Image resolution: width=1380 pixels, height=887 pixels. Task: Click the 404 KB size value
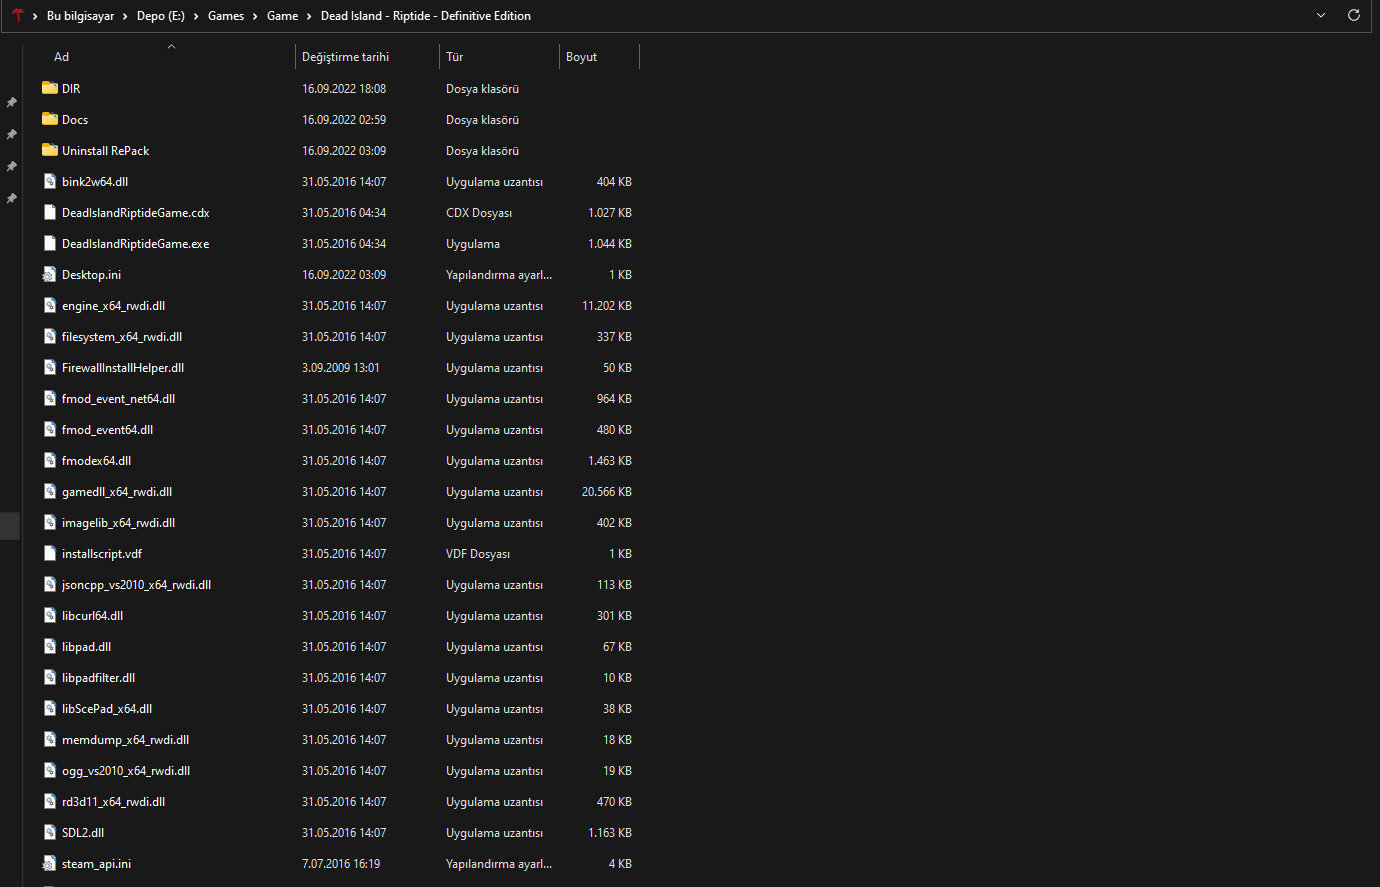tap(614, 181)
